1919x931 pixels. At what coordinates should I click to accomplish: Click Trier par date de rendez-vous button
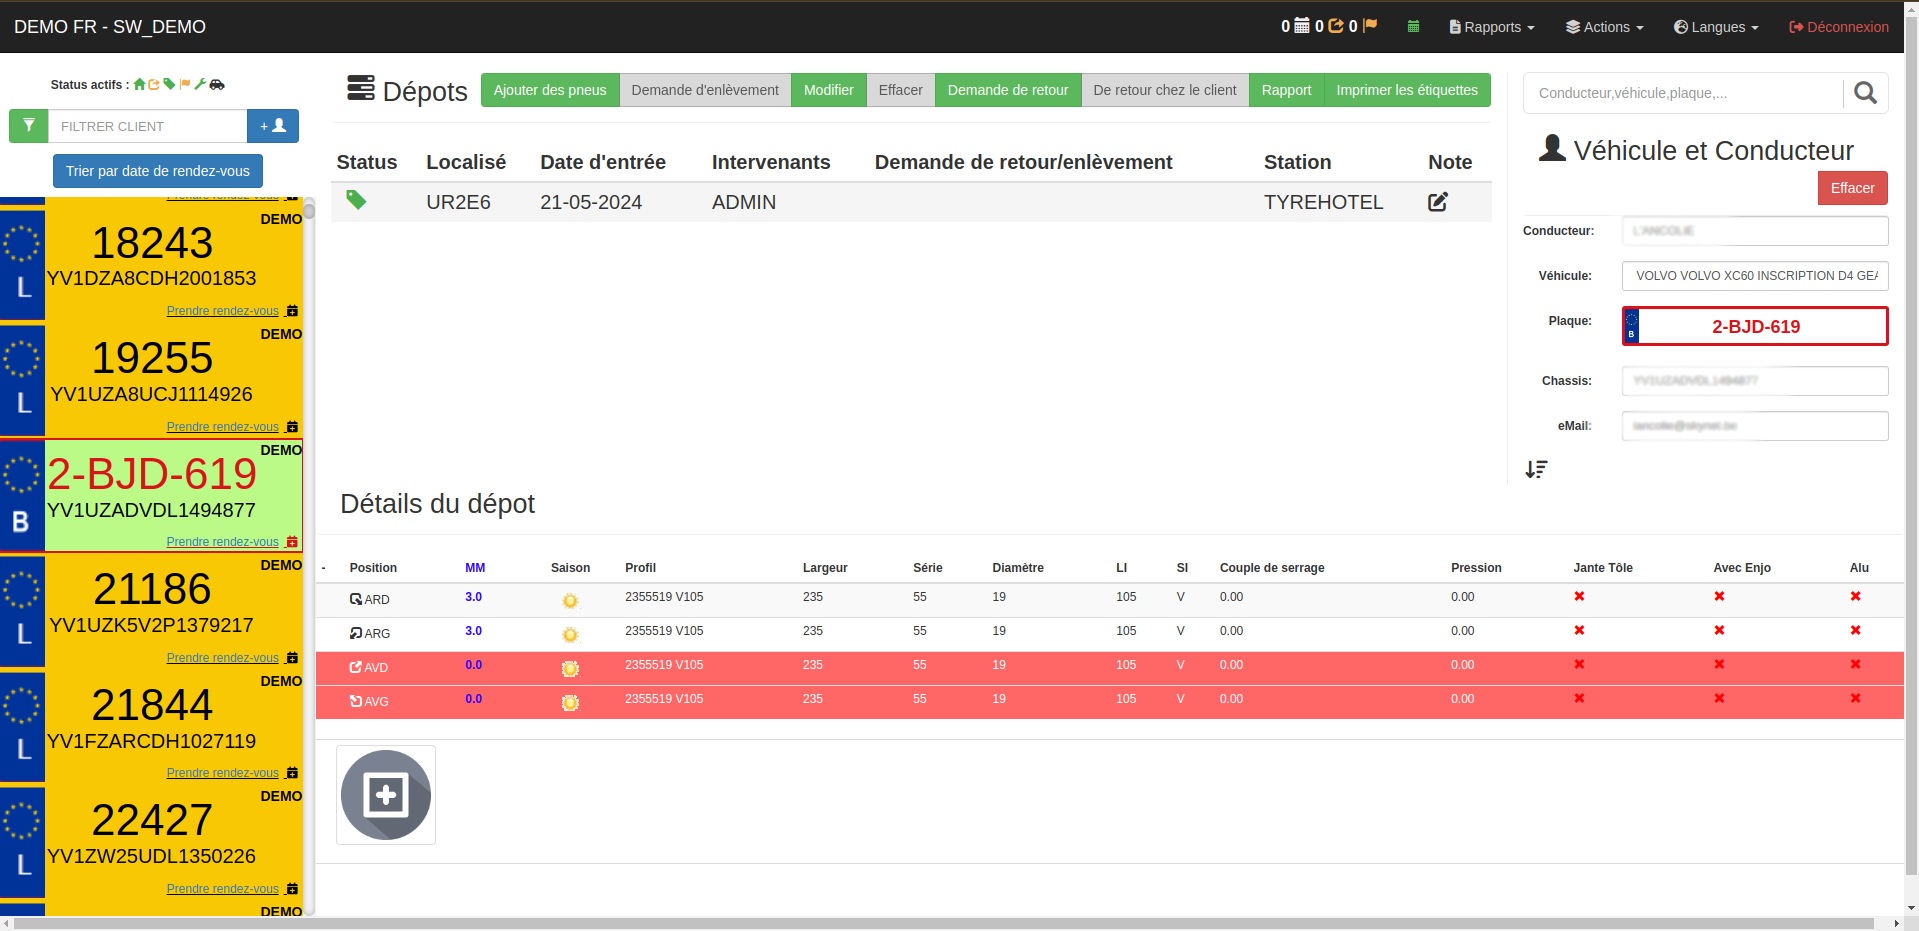point(158,171)
